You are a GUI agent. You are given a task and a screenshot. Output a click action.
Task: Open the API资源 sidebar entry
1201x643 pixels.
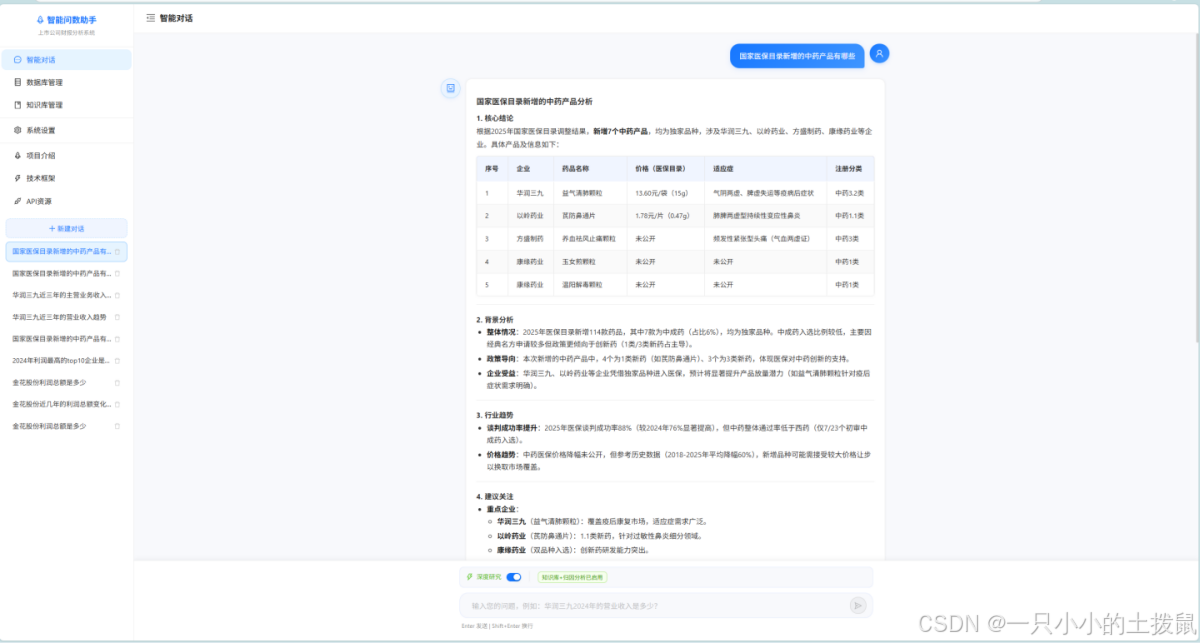pos(66,201)
